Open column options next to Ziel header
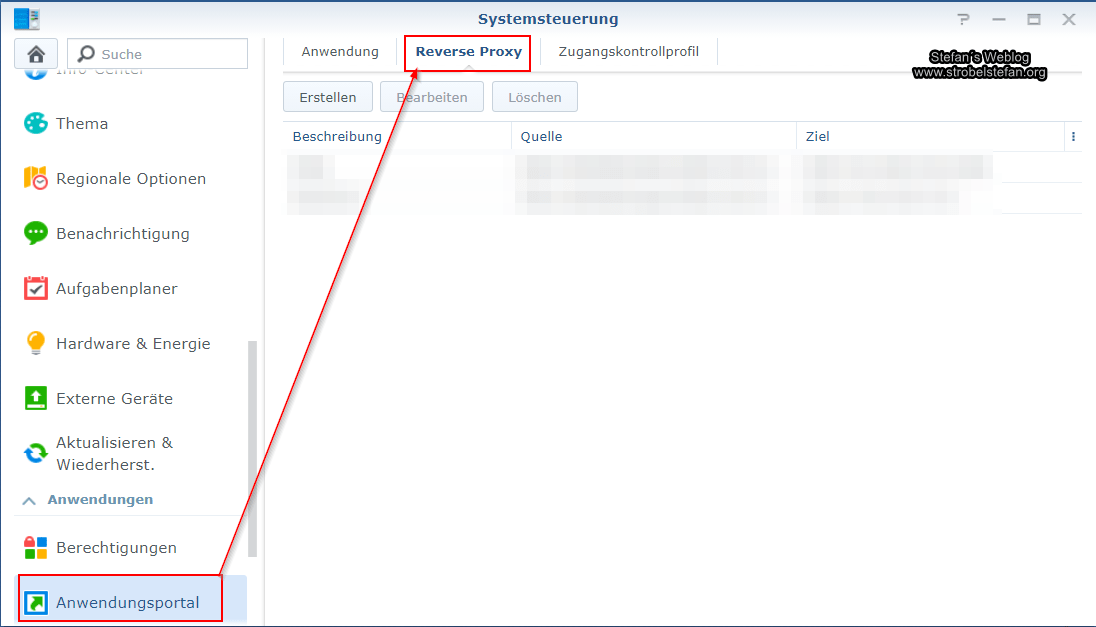This screenshot has height=627, width=1096. point(1073,136)
